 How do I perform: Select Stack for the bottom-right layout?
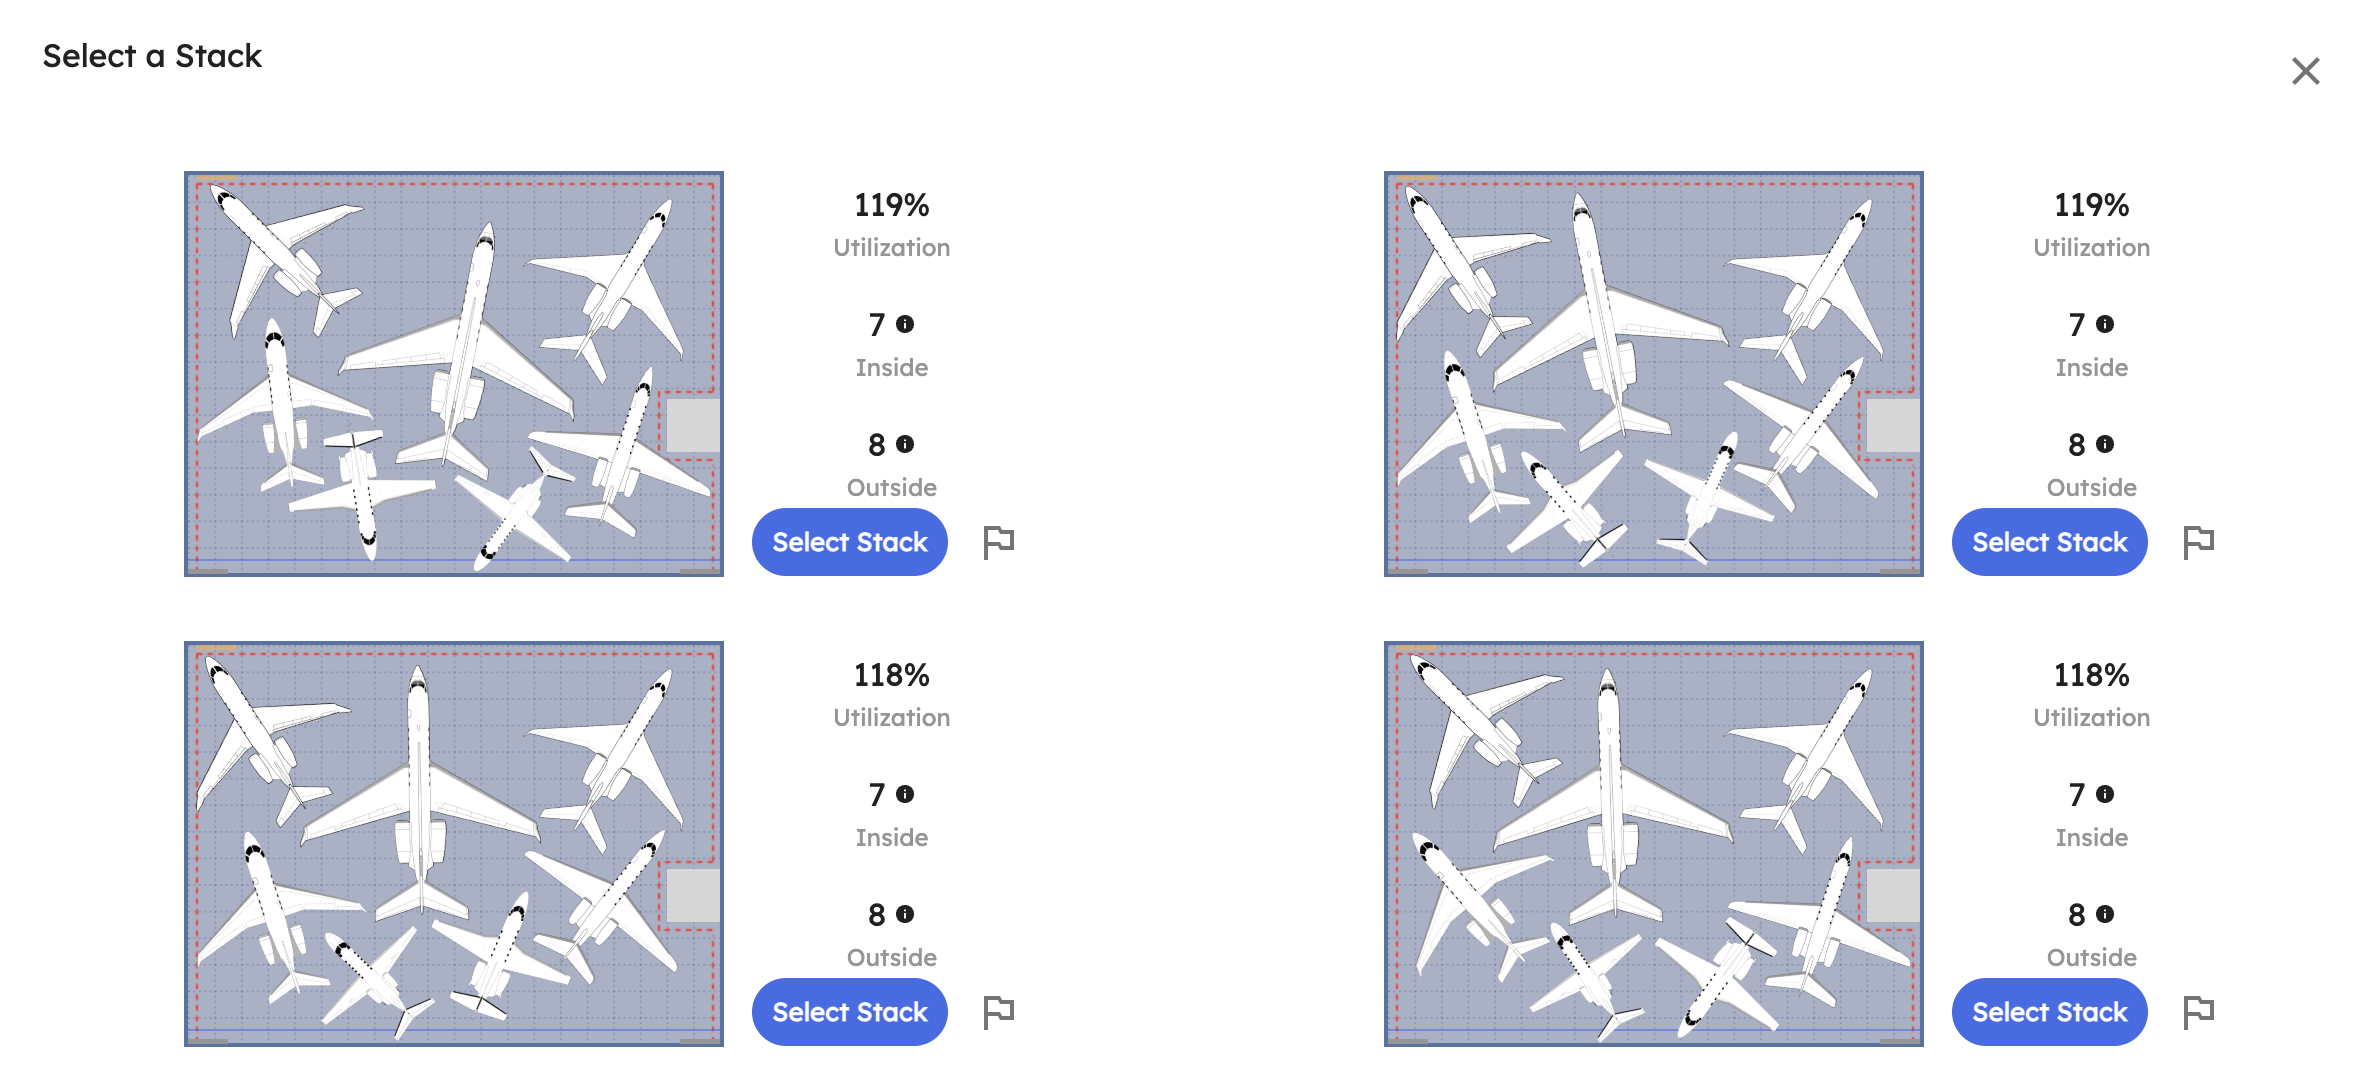pos(2049,1011)
